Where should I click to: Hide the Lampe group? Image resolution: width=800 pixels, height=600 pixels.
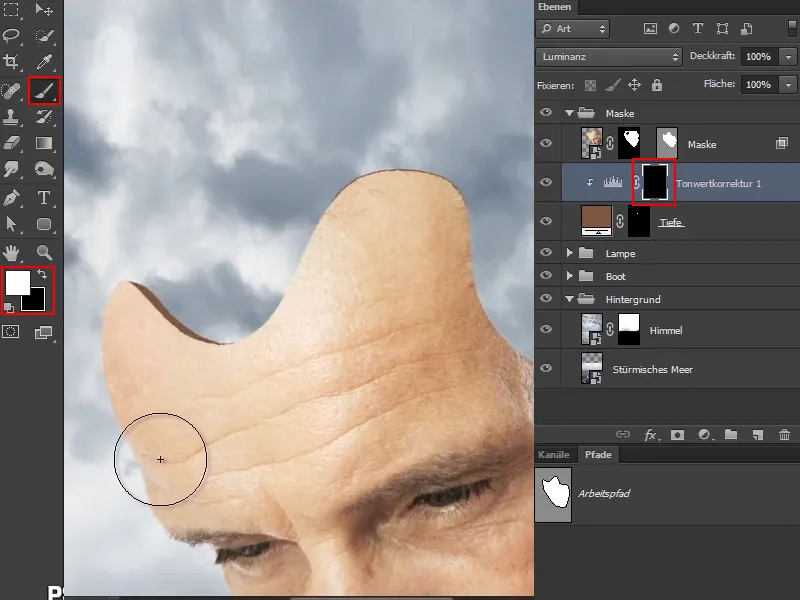point(546,252)
